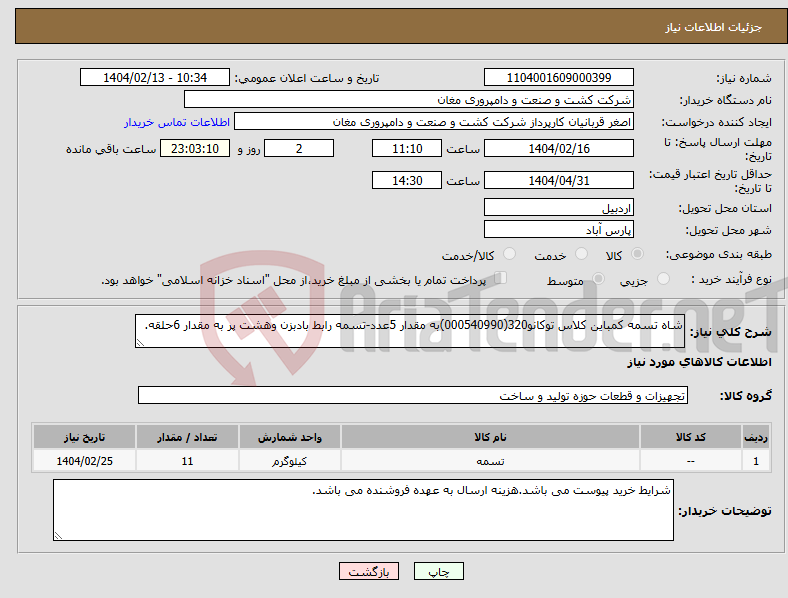
Task: Click the general description text area
Action: (410, 331)
